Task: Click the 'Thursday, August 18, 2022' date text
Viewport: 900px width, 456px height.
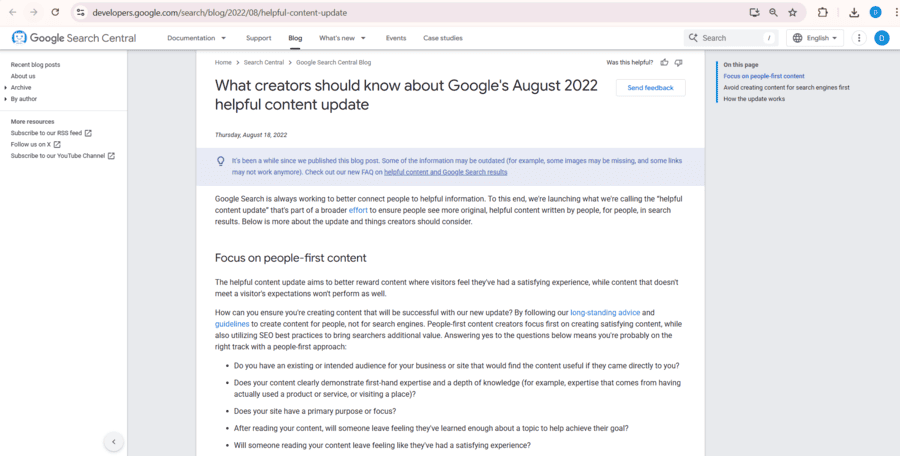Action: pos(251,135)
